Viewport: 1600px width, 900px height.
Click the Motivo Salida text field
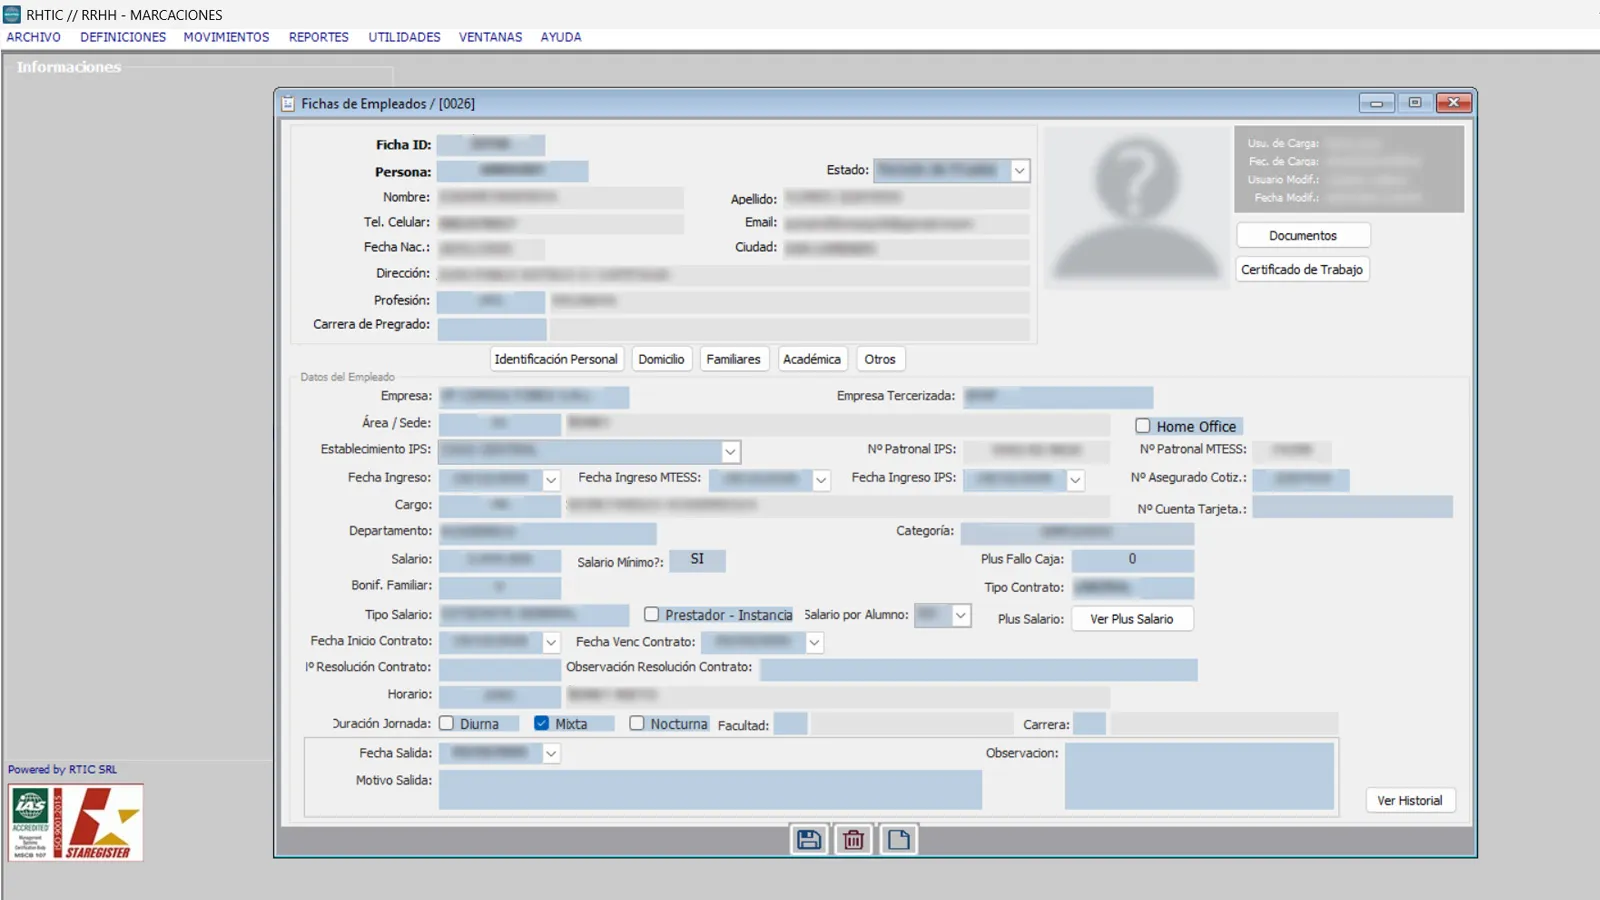[x=710, y=789]
